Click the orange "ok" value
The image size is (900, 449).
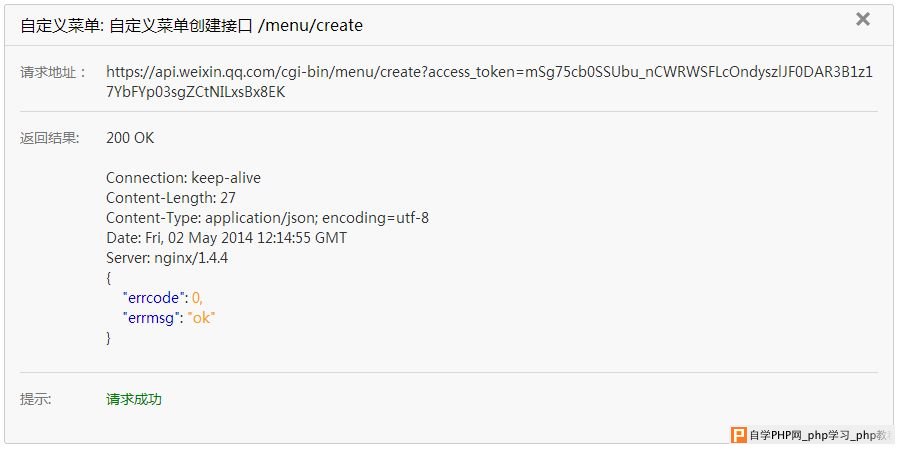click(201, 318)
